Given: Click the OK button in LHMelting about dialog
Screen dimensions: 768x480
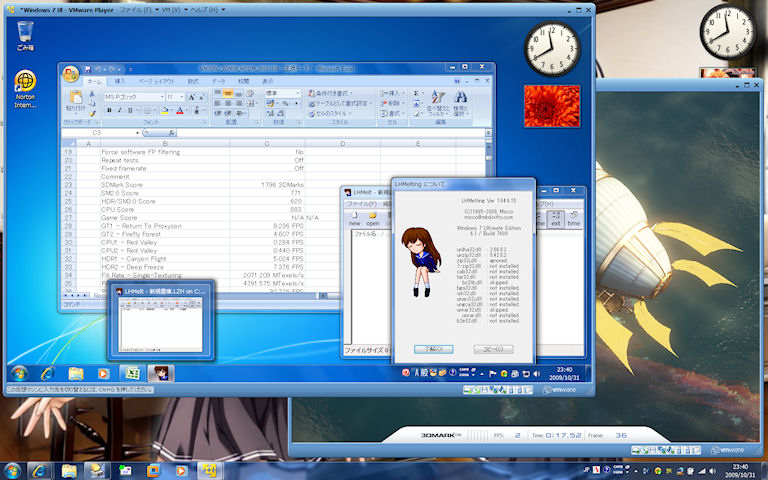Looking at the screenshot, I should (433, 349).
